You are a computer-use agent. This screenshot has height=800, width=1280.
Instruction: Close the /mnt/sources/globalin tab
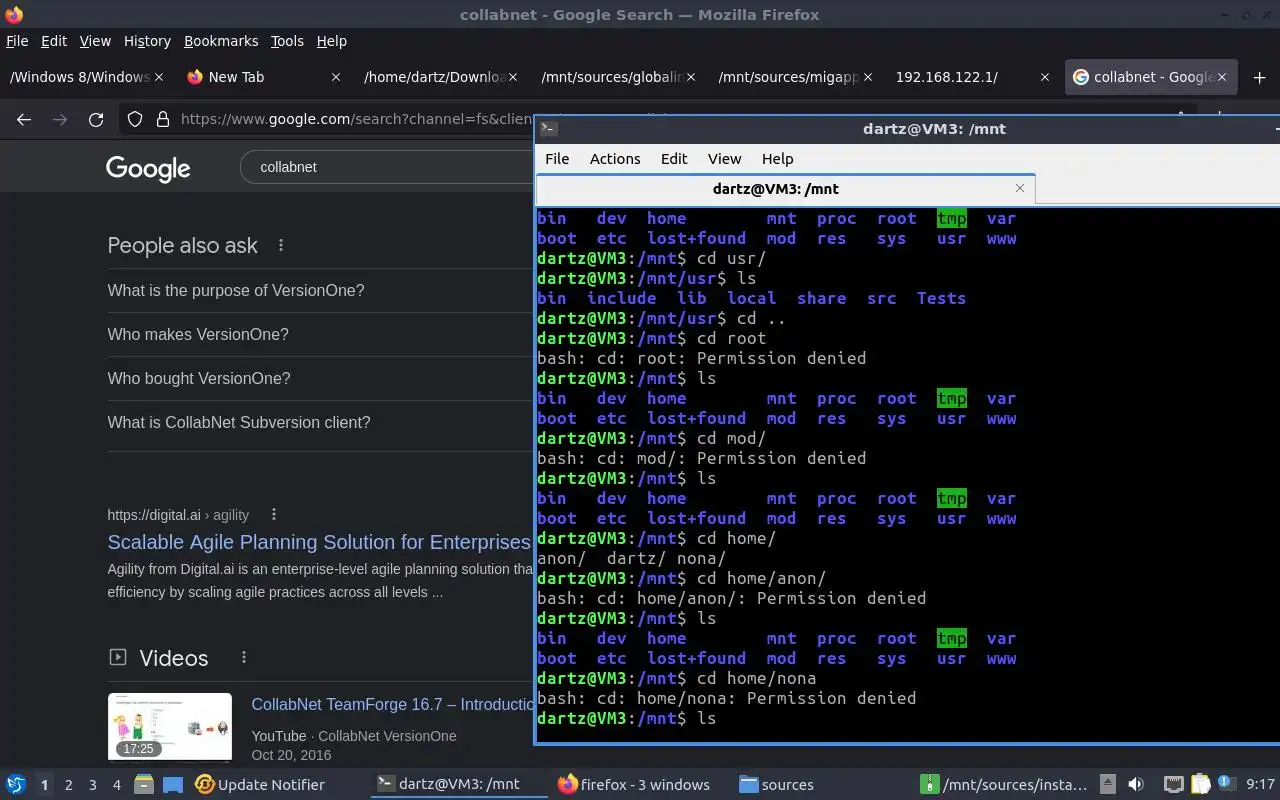coord(690,77)
